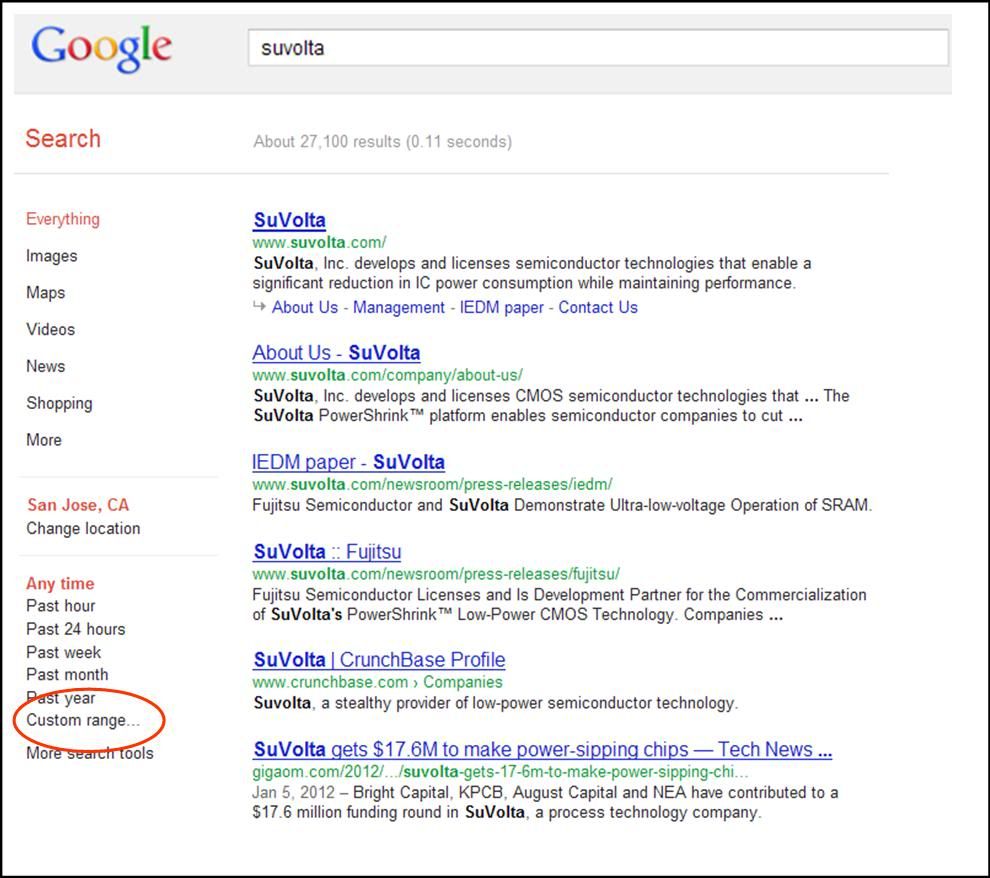
Task: Open the About Us sitelink
Action: point(305,307)
